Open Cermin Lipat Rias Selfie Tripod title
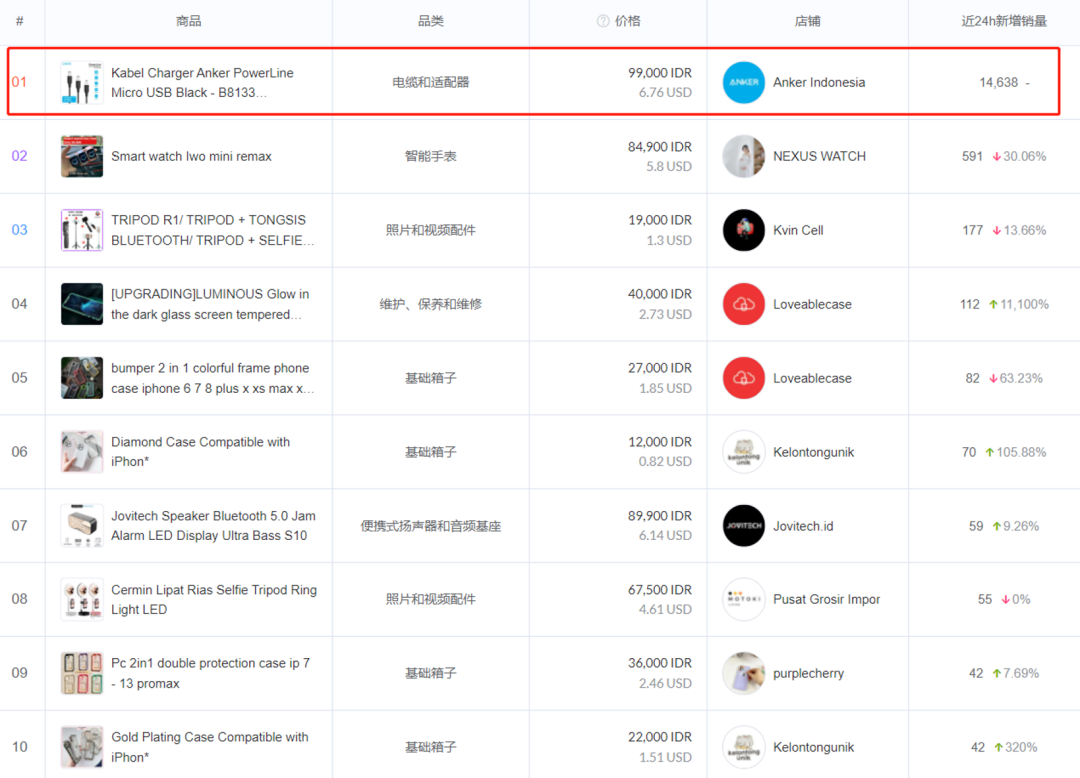This screenshot has width=1080, height=778. pyautogui.click(x=214, y=599)
